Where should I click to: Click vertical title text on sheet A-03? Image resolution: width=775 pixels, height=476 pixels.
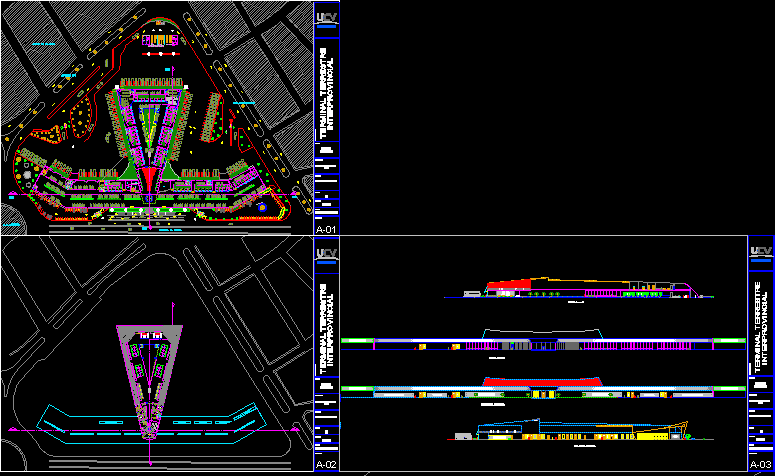[760, 325]
